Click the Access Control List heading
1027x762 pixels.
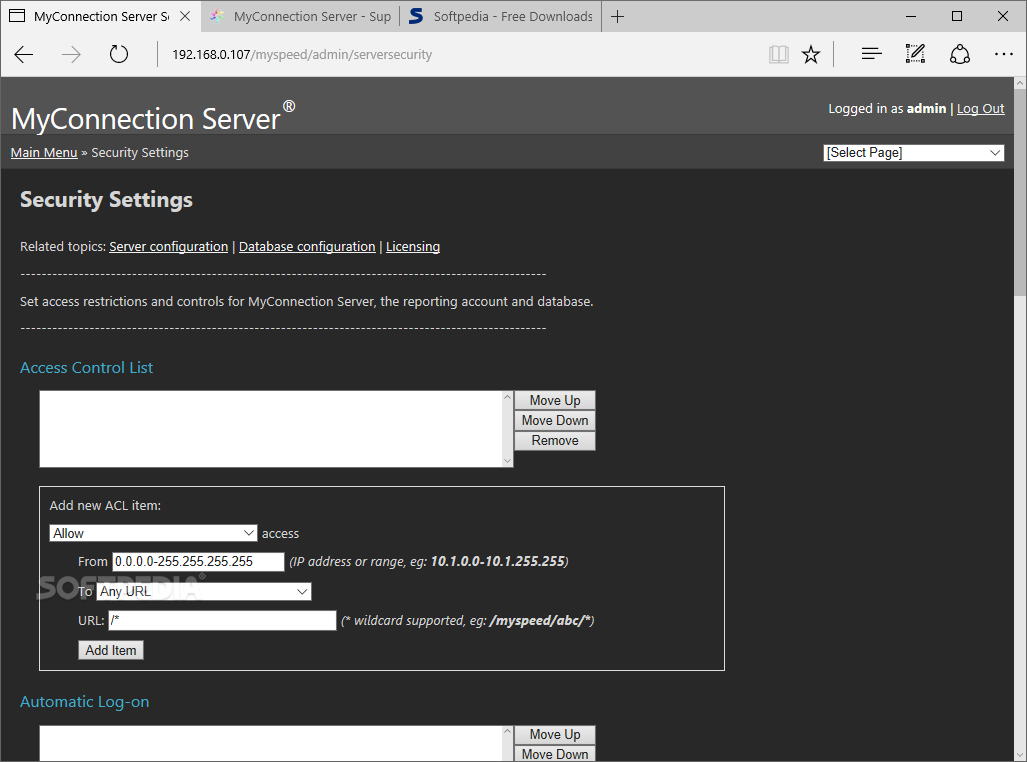(86, 368)
